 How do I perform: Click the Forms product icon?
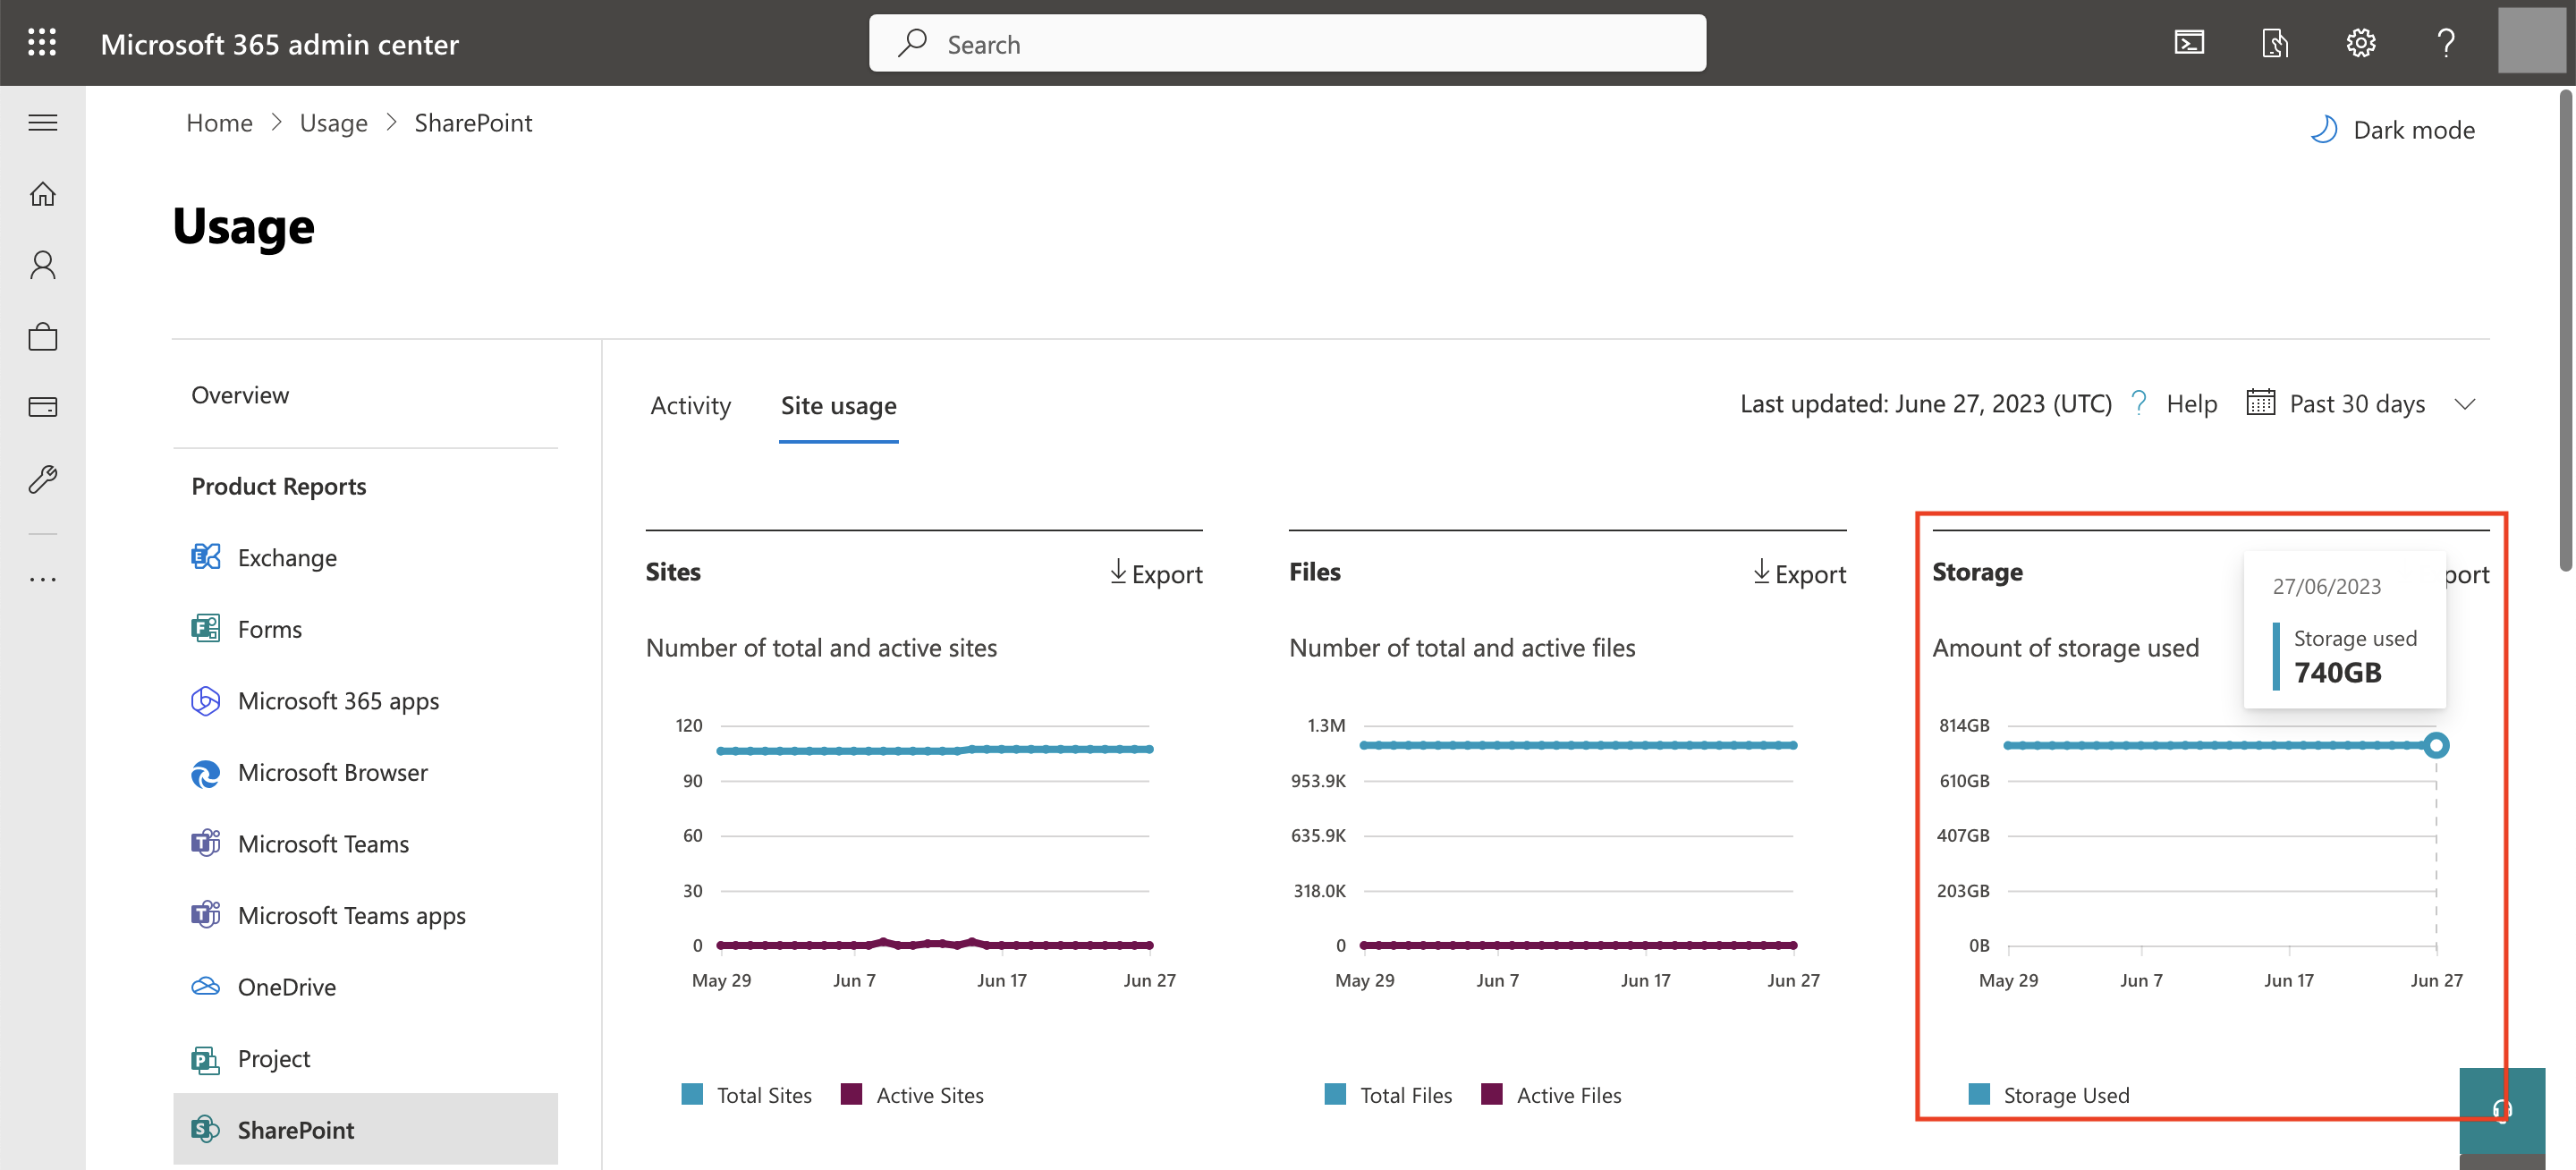coord(206,629)
